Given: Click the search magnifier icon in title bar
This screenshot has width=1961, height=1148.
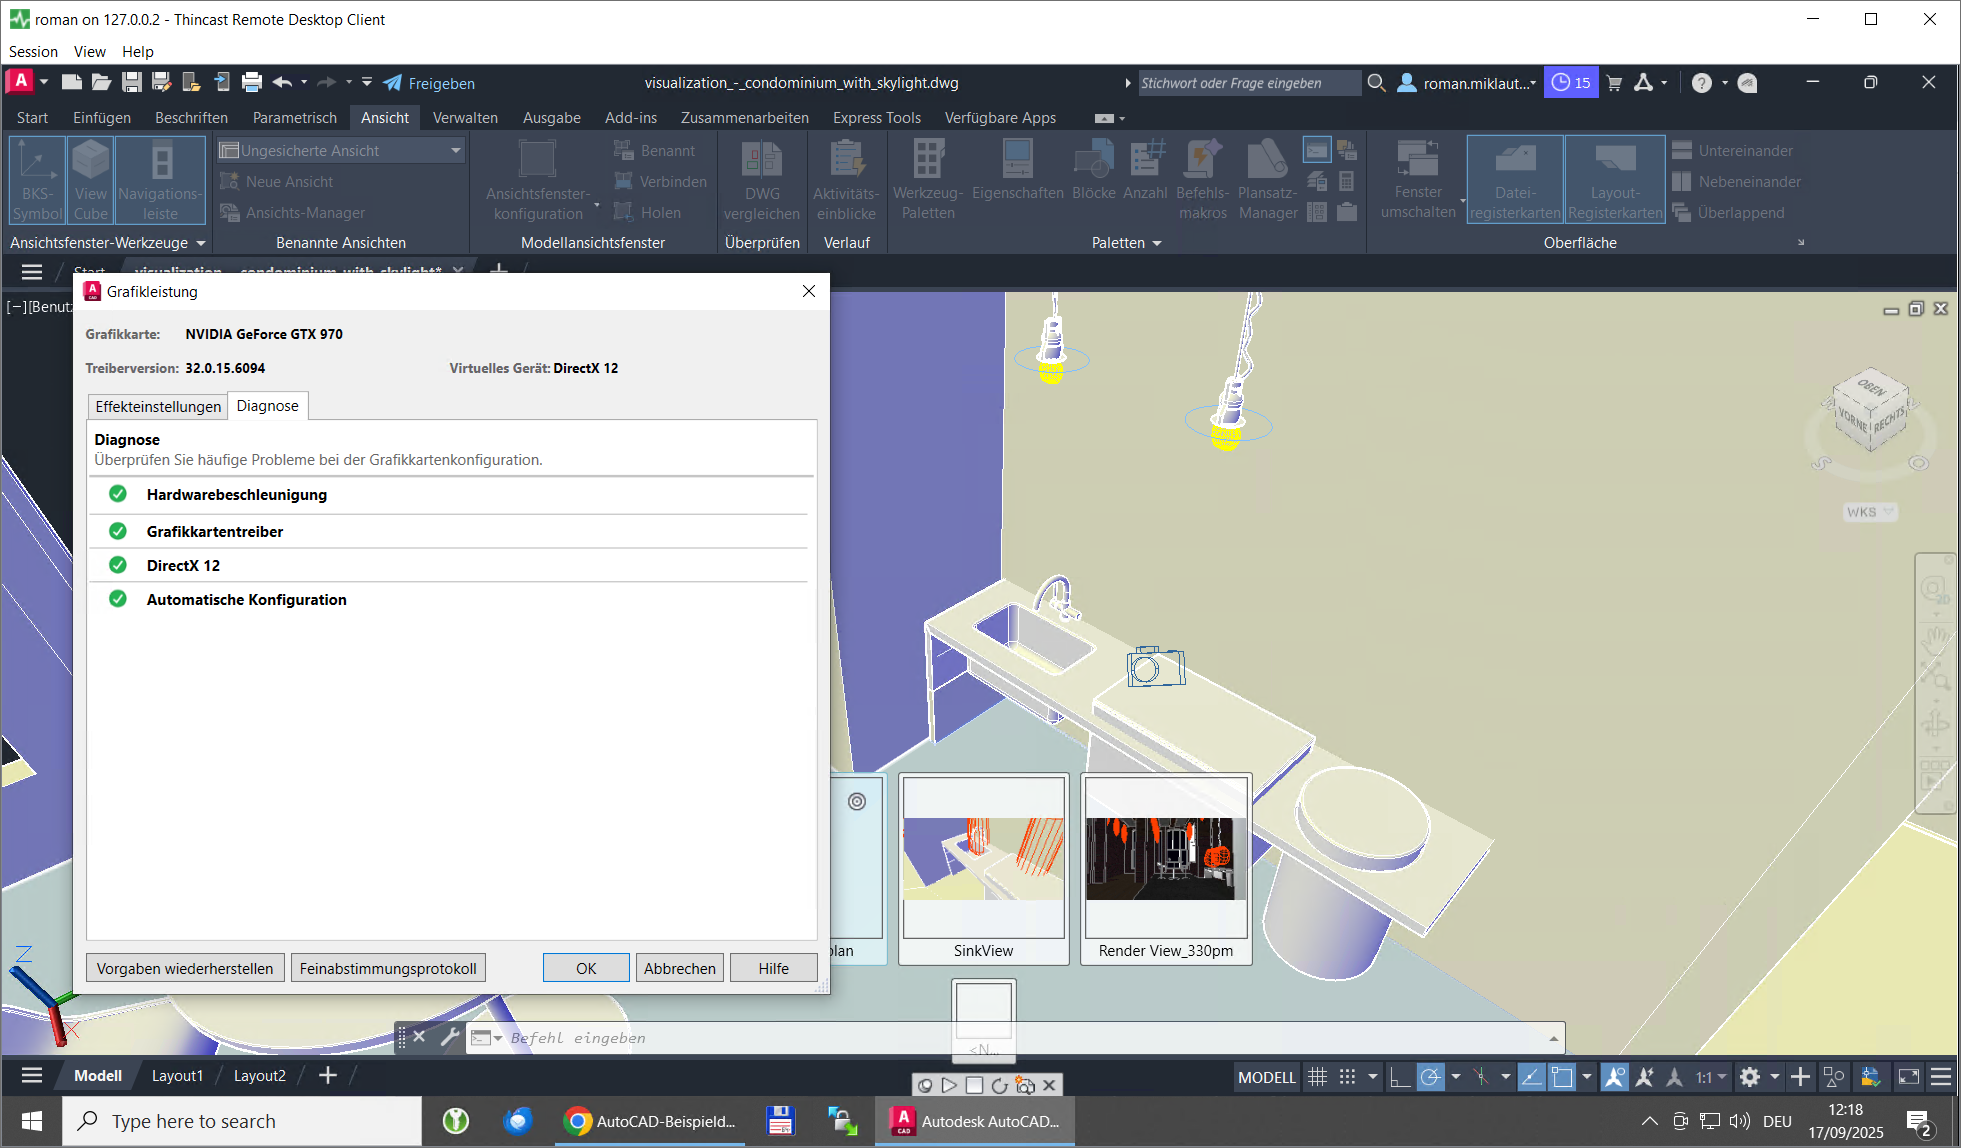Looking at the screenshot, I should [1376, 83].
